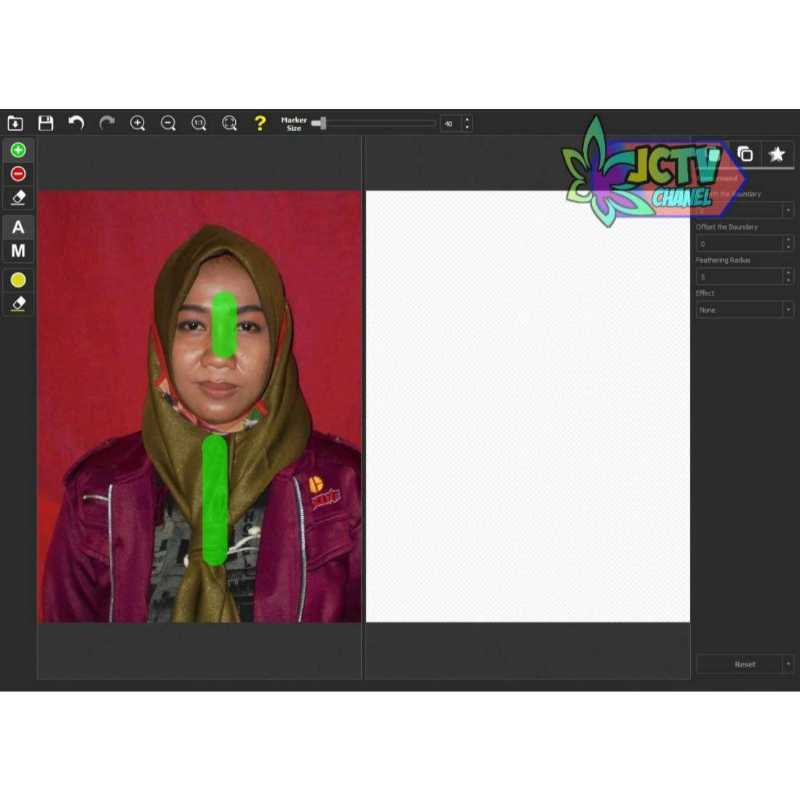Undo the last marker stroke
Image resolution: width=800 pixels, height=800 pixels.
pyautogui.click(x=76, y=123)
